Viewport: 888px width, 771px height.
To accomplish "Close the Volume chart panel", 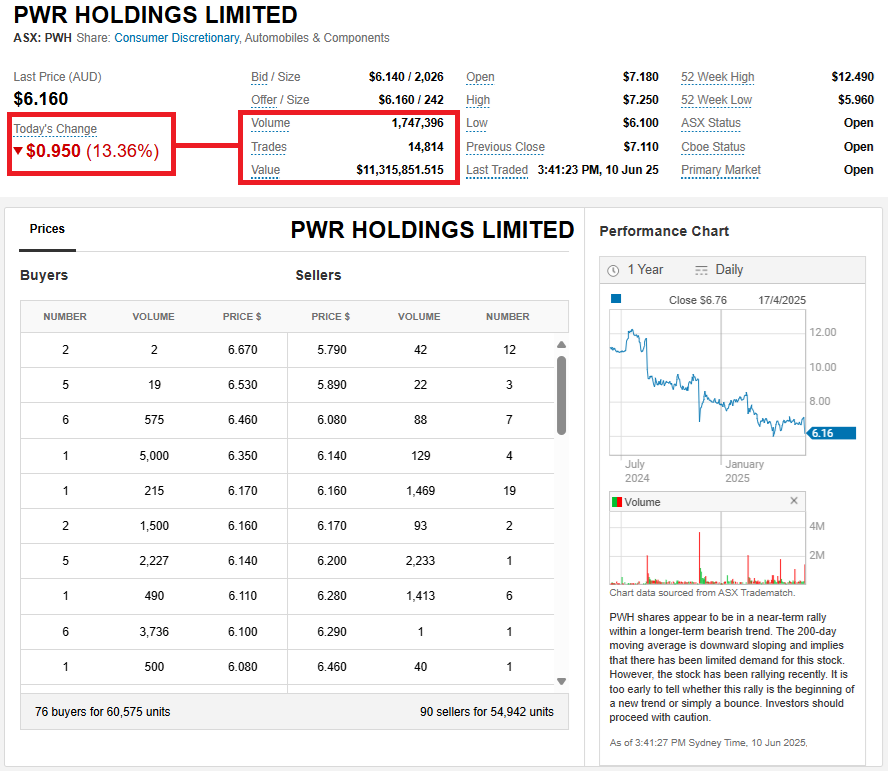I will tap(794, 501).
